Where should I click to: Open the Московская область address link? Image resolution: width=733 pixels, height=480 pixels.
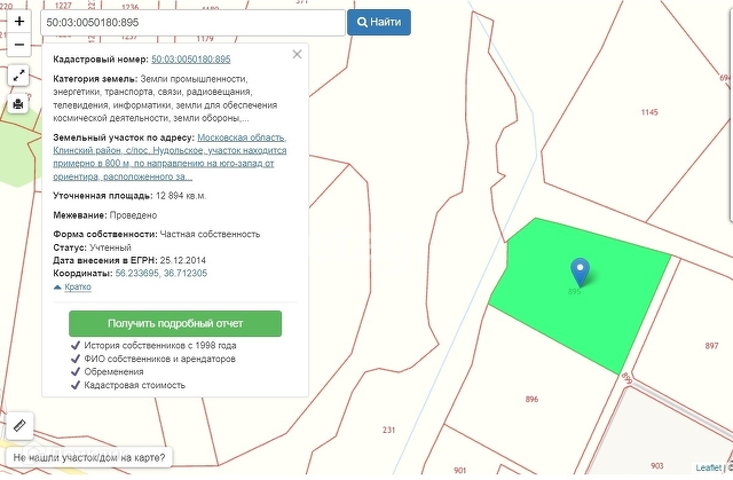[241, 137]
